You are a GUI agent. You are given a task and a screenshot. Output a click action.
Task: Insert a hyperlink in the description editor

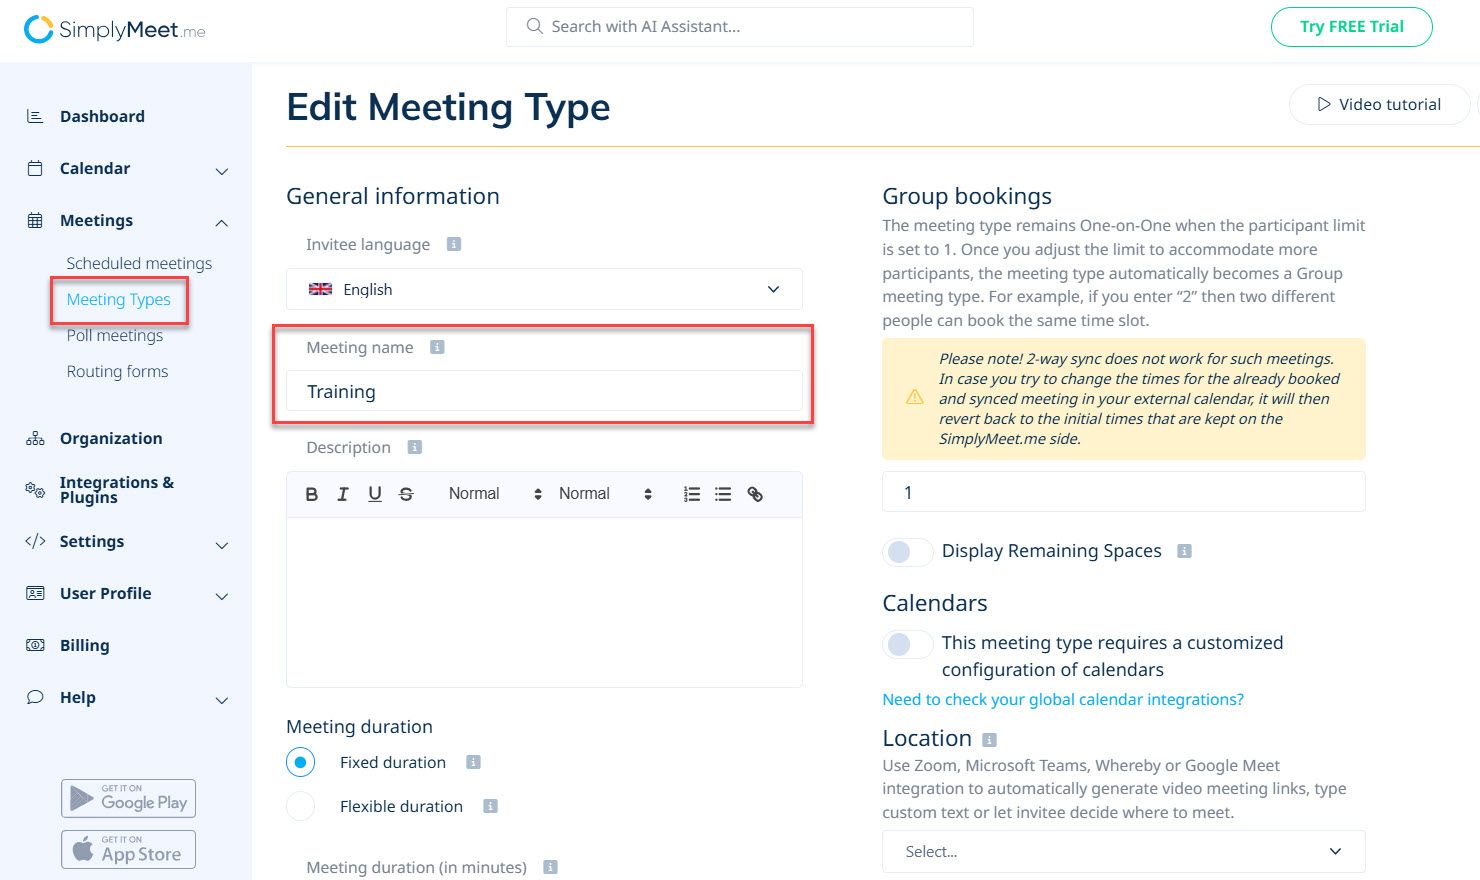coord(756,493)
